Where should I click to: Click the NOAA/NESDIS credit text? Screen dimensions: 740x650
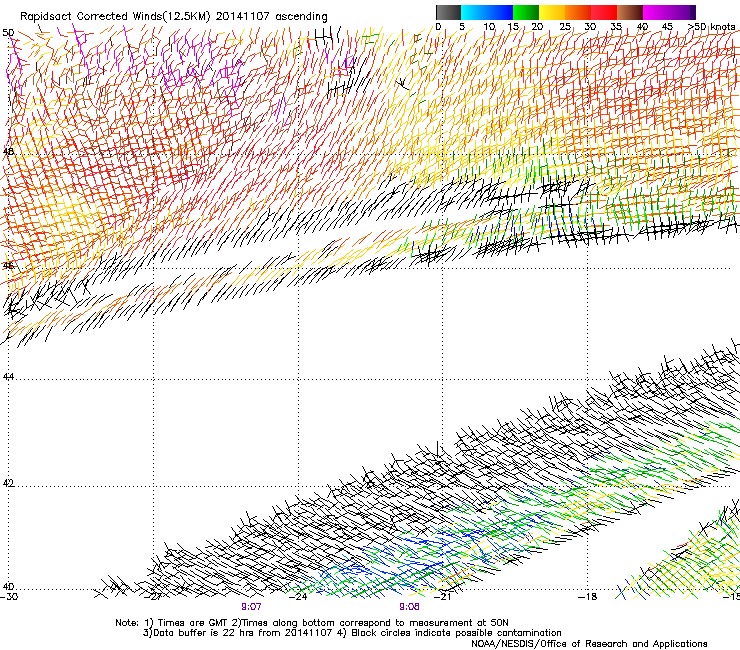pos(589,644)
